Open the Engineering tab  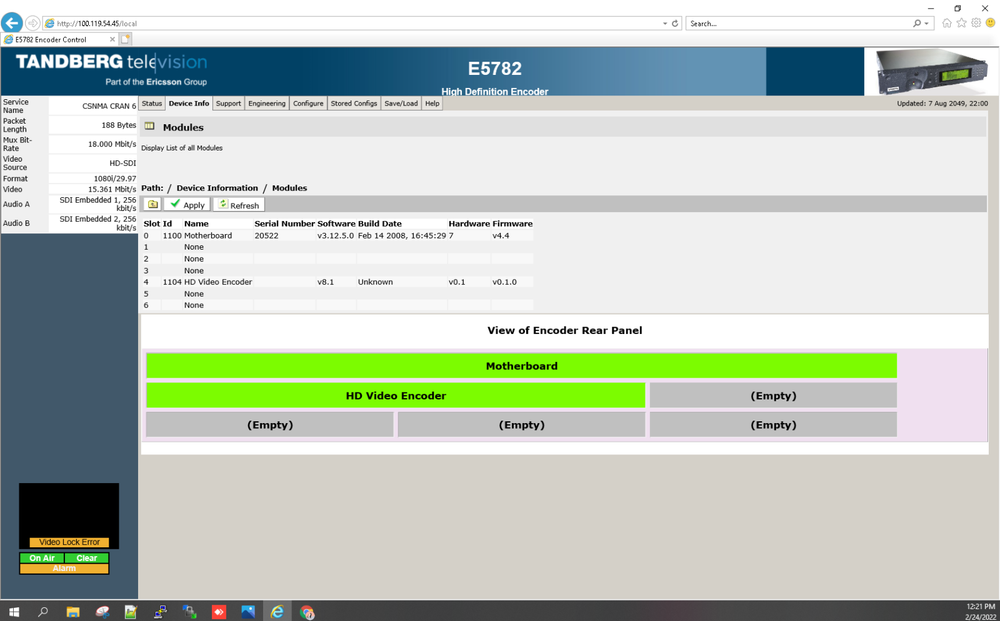267,103
